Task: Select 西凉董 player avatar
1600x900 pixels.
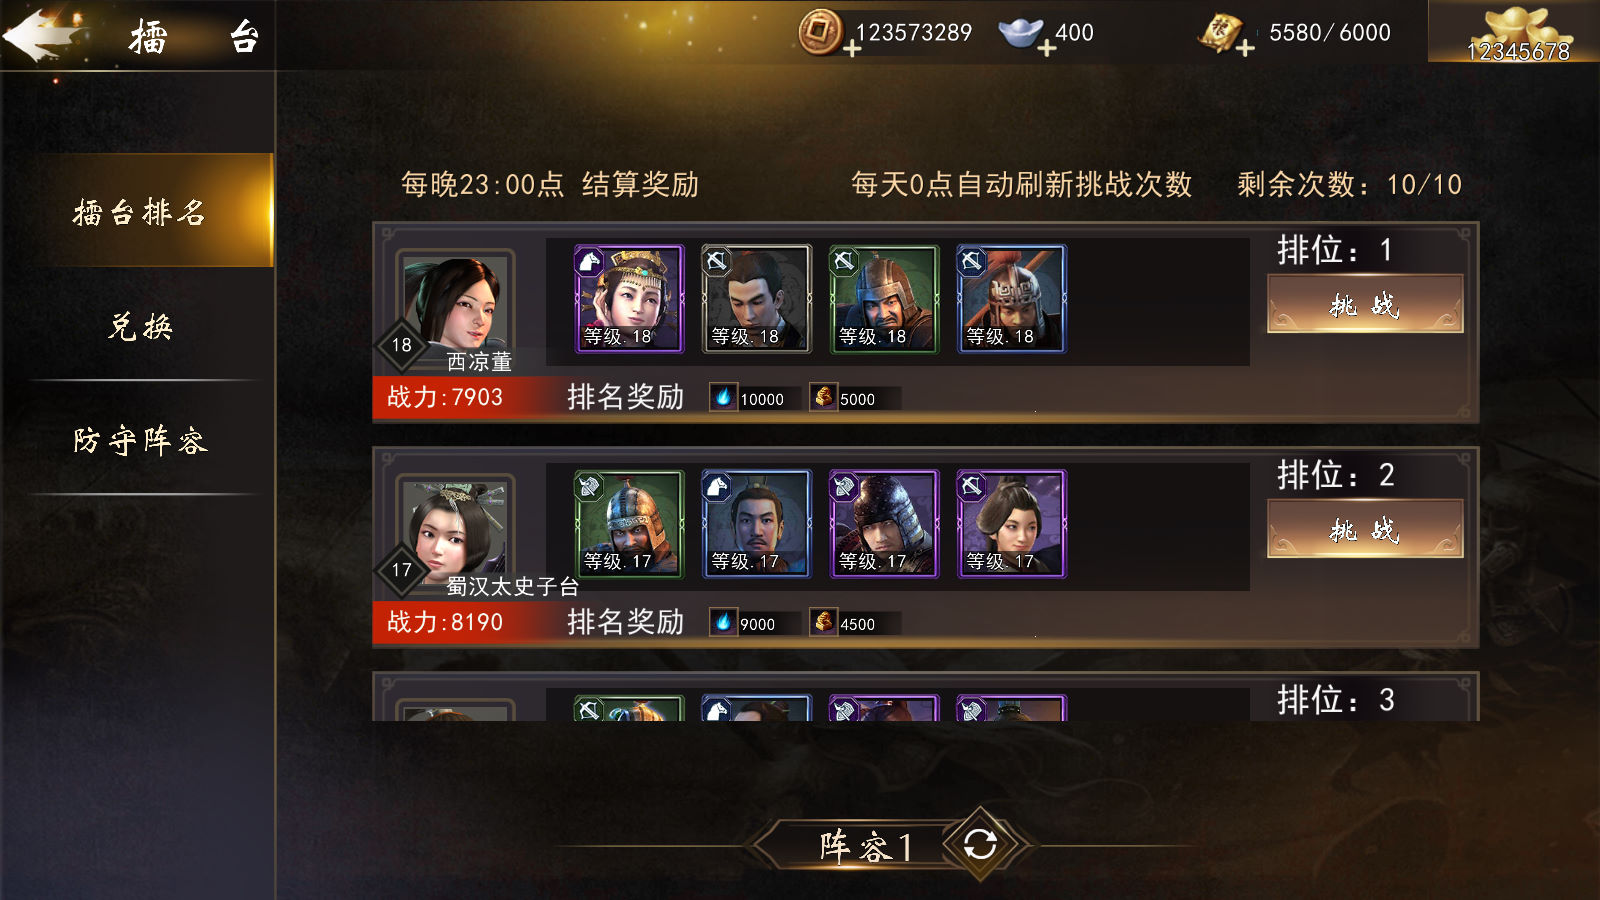Action: click(x=456, y=303)
